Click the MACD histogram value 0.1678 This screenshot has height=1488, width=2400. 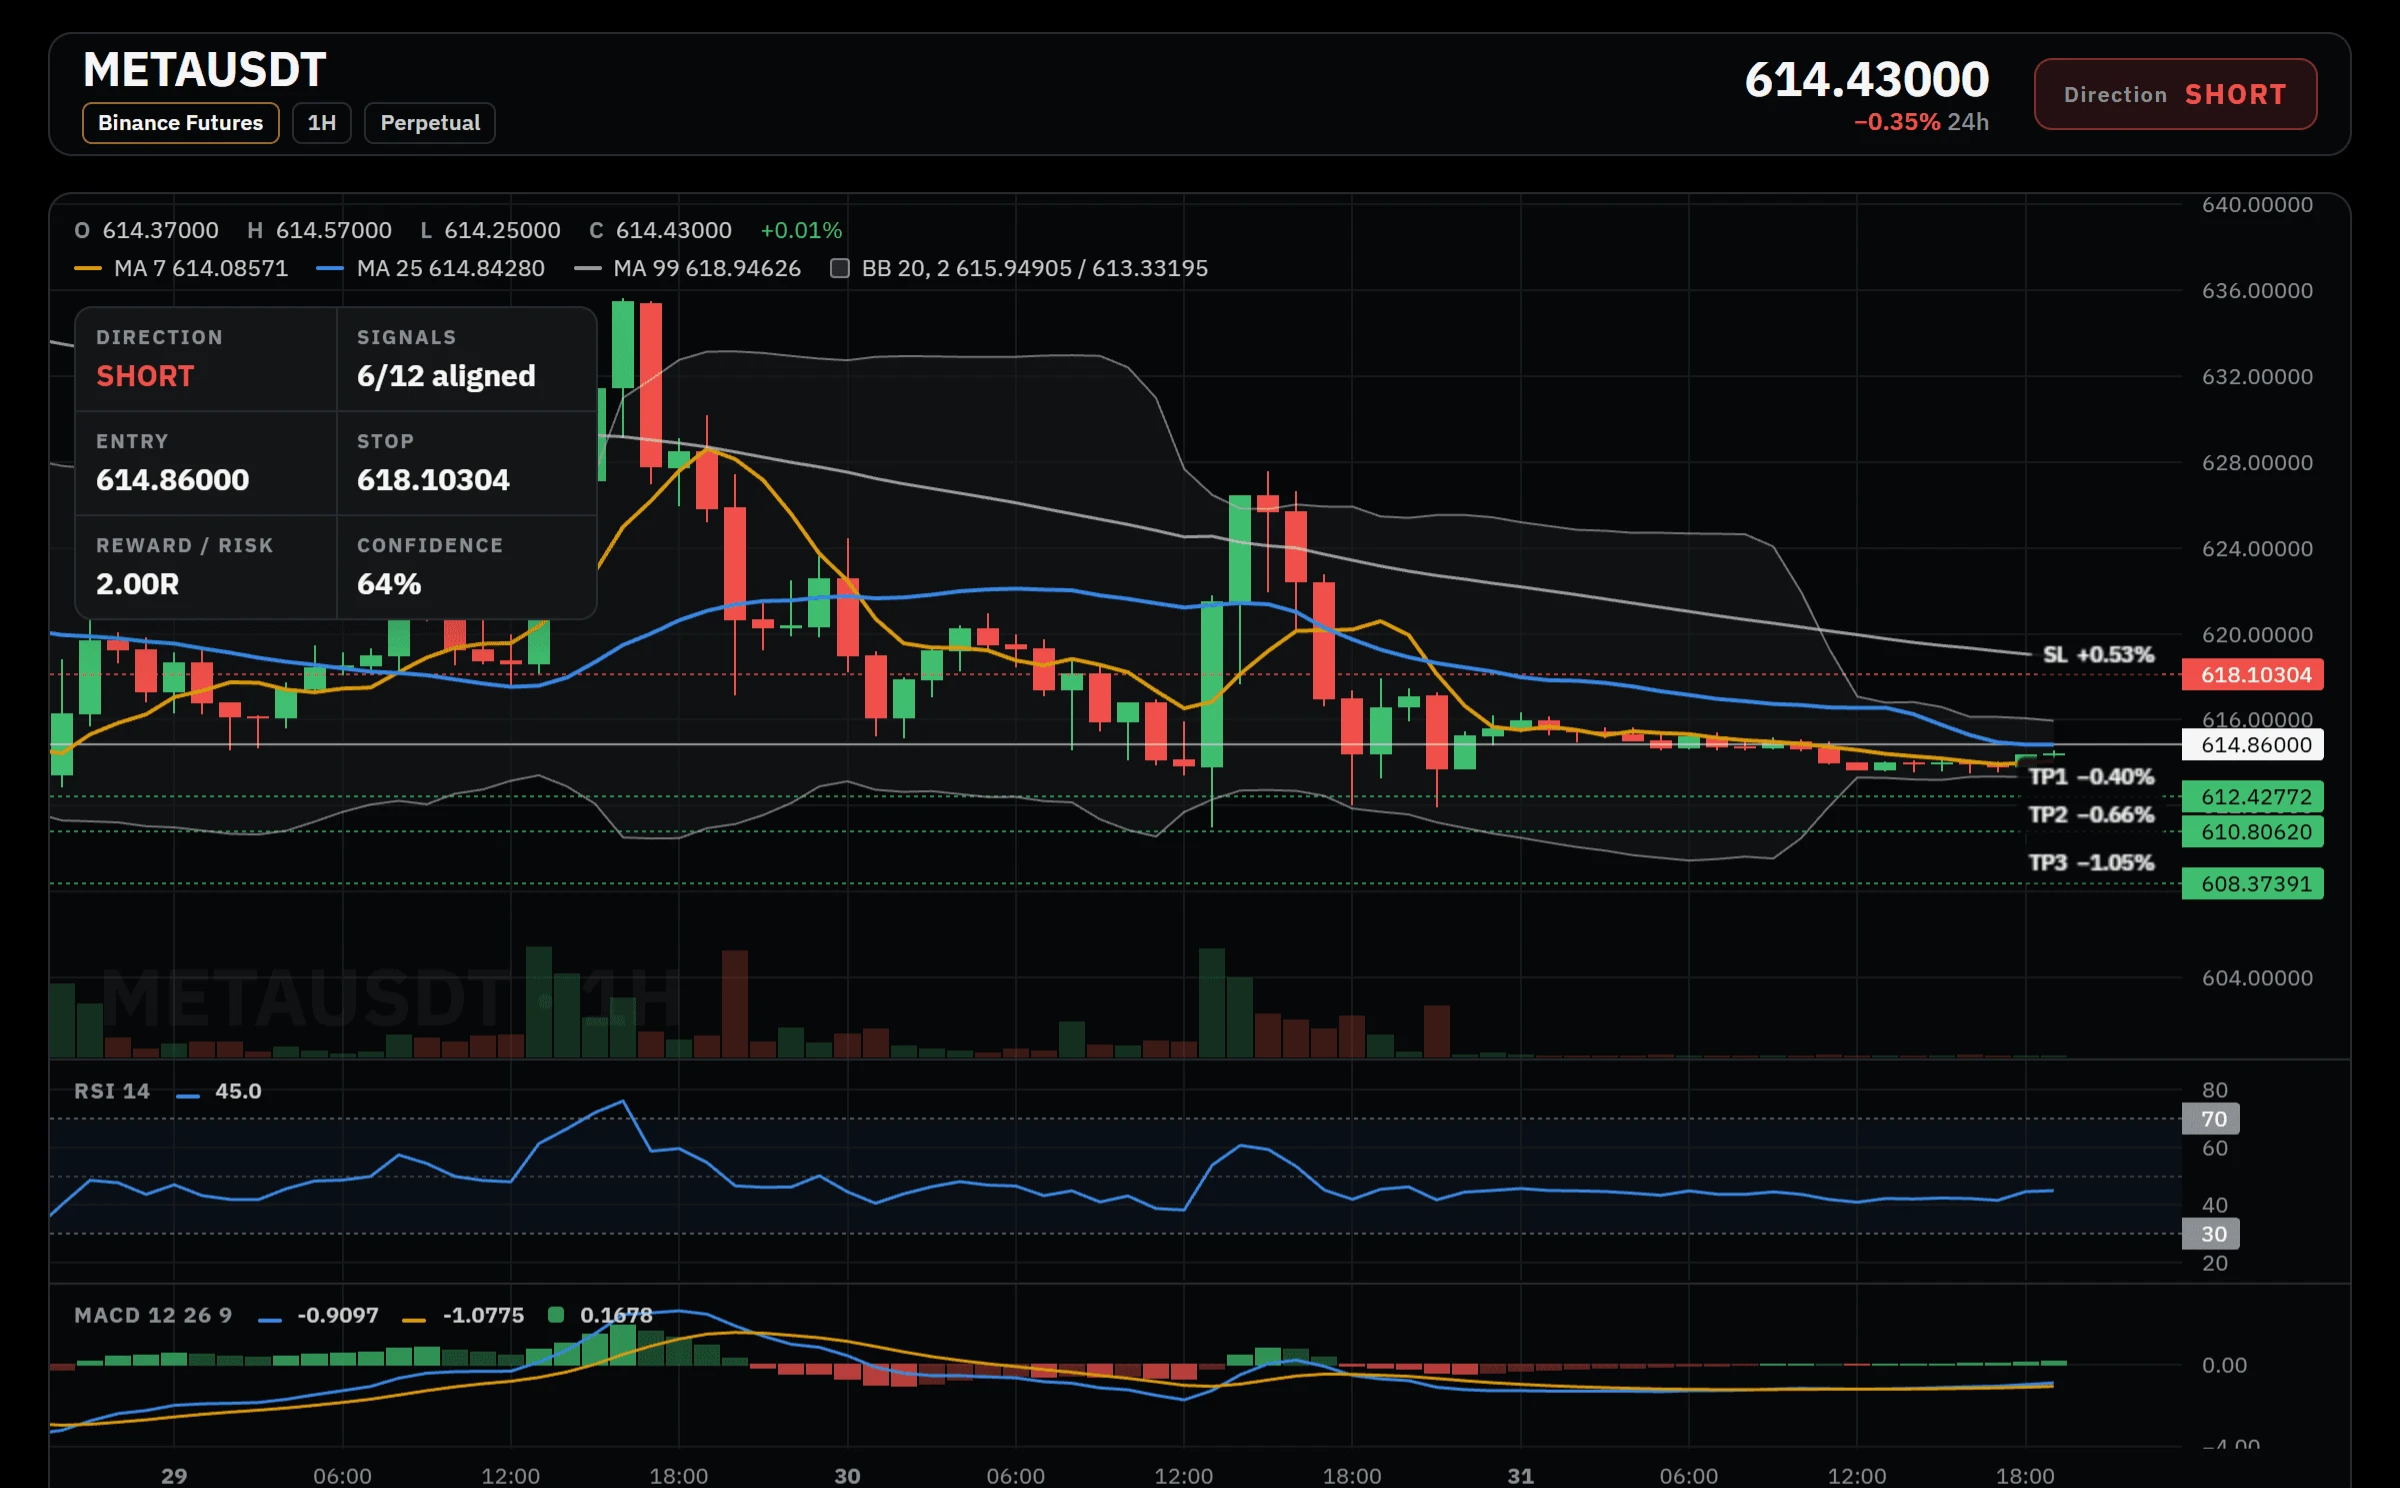click(616, 1315)
